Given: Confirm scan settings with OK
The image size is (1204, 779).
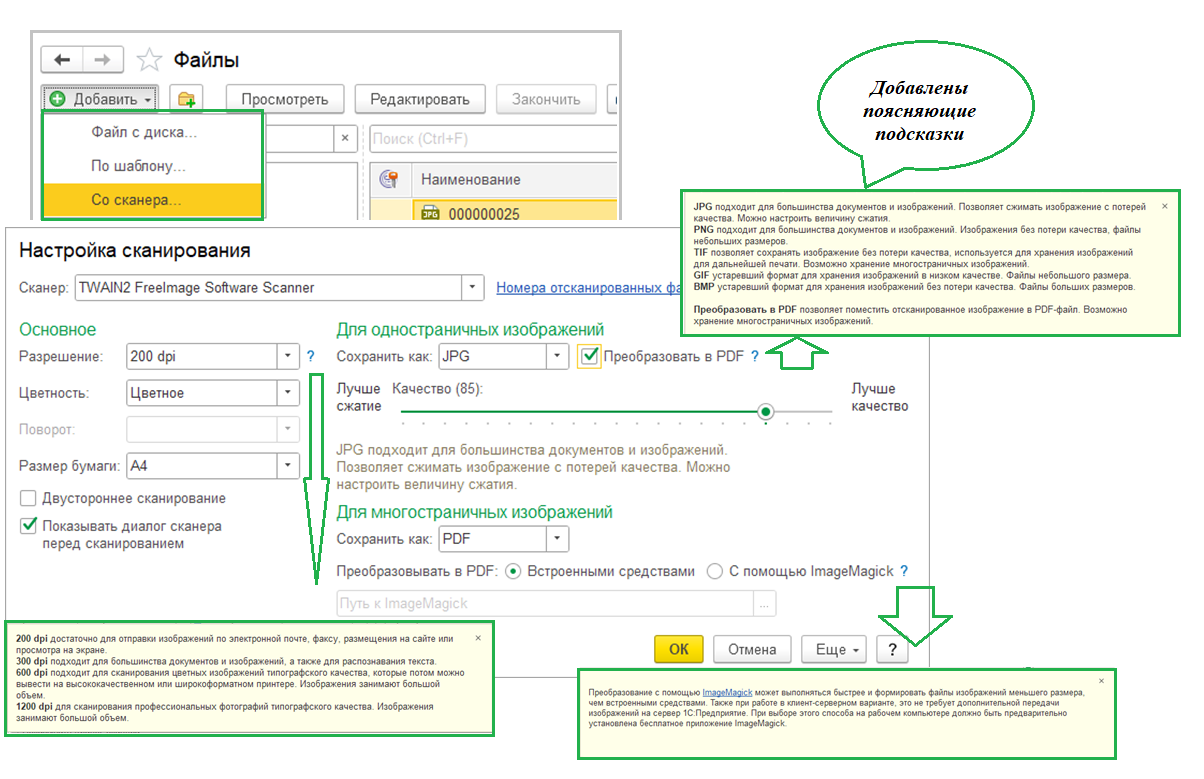Looking at the screenshot, I should tap(679, 649).
